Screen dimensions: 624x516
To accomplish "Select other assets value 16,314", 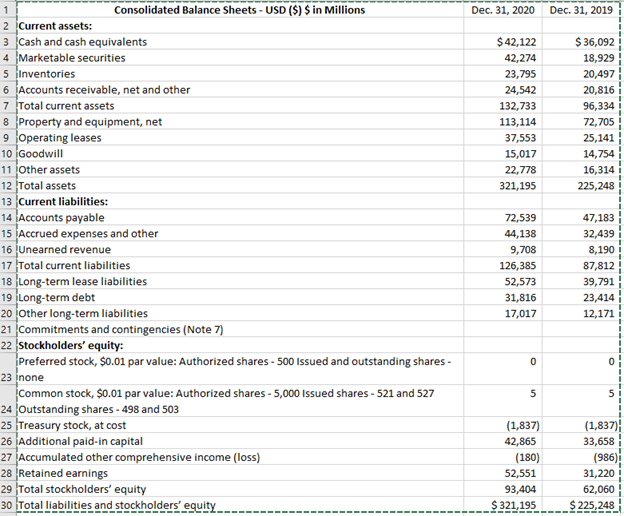I will click(581, 169).
